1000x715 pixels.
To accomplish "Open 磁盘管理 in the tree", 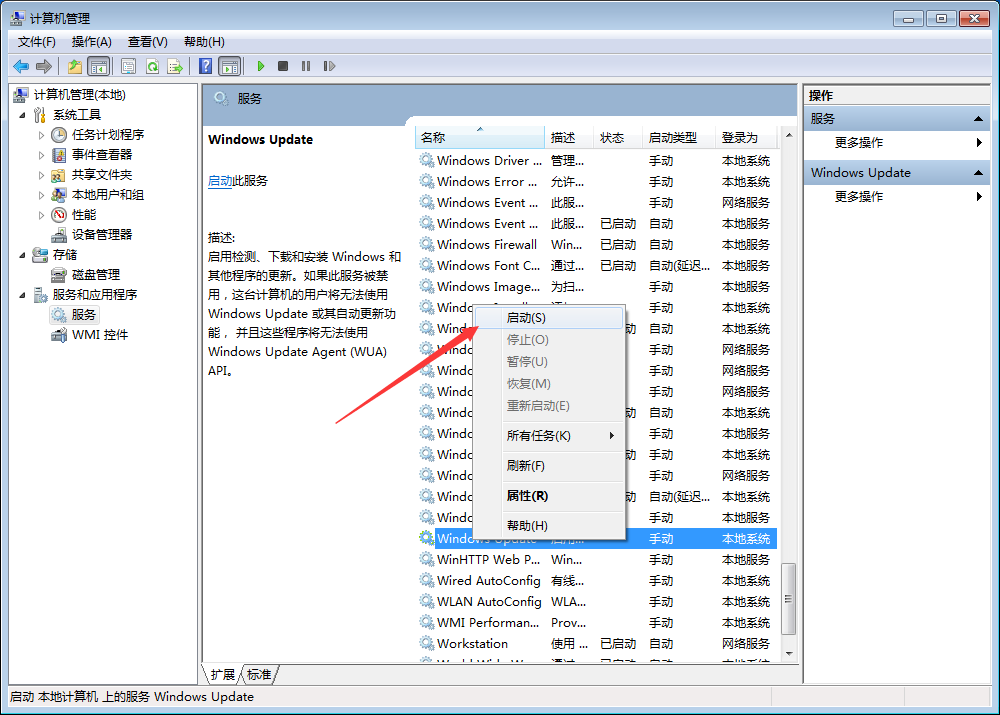I will tap(96, 274).
